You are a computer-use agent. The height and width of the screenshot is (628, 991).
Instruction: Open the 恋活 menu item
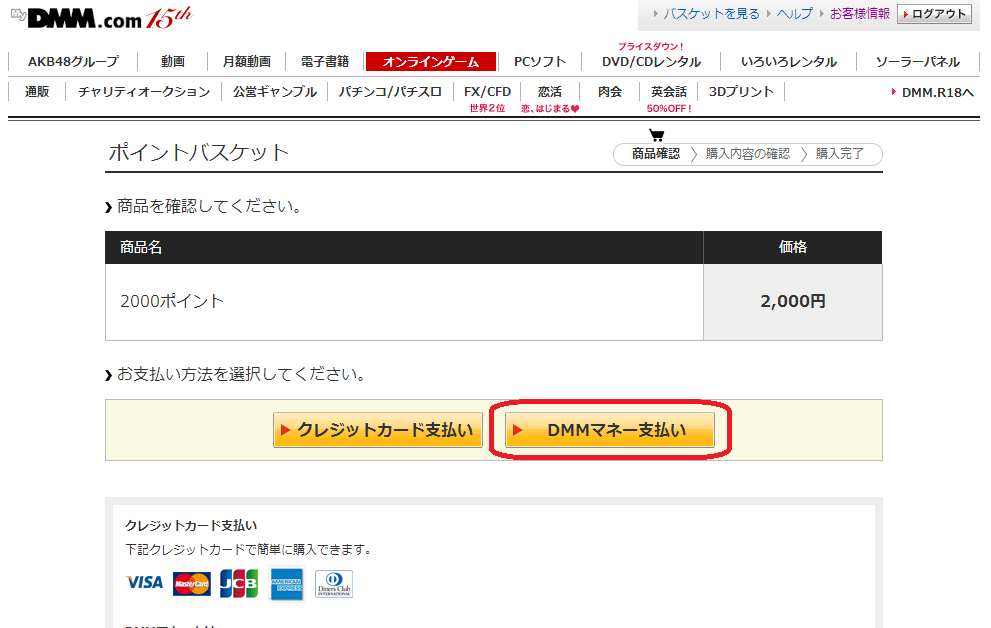click(549, 92)
